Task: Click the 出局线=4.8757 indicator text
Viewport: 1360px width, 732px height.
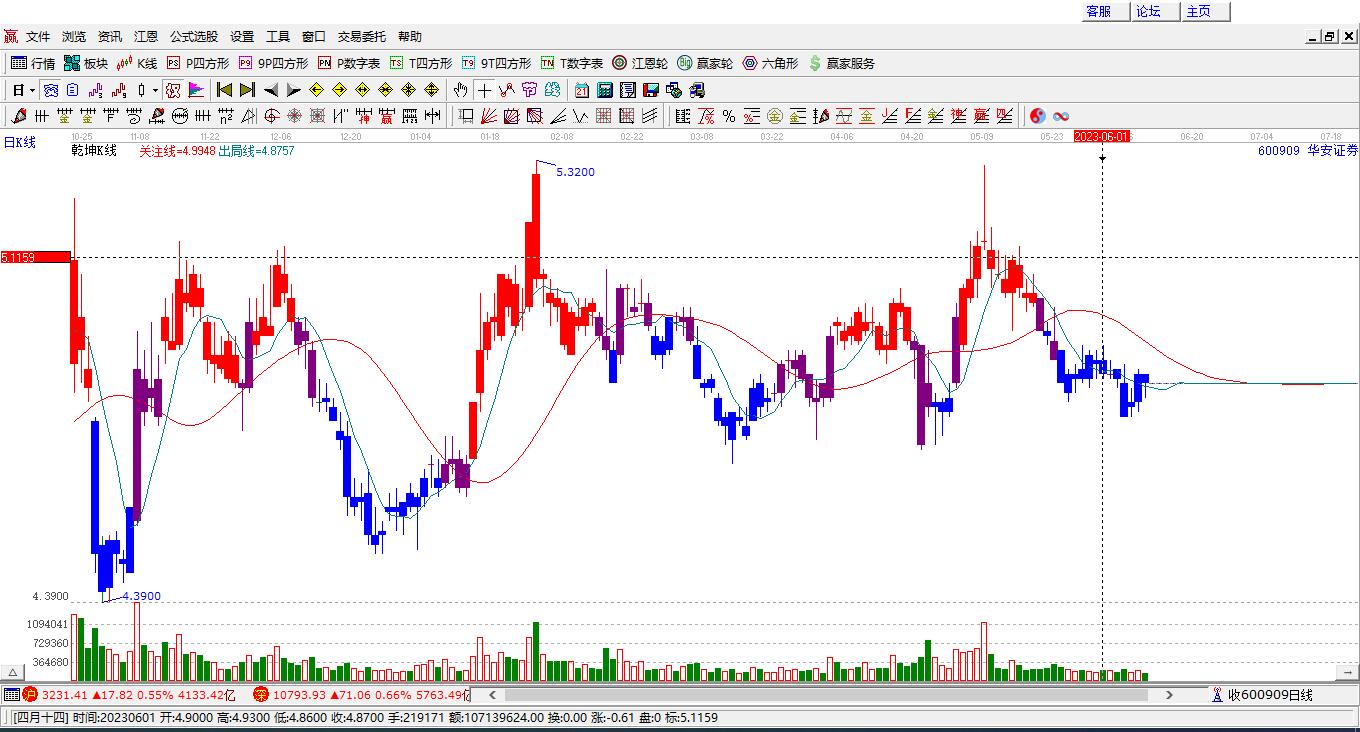Action: coord(256,151)
